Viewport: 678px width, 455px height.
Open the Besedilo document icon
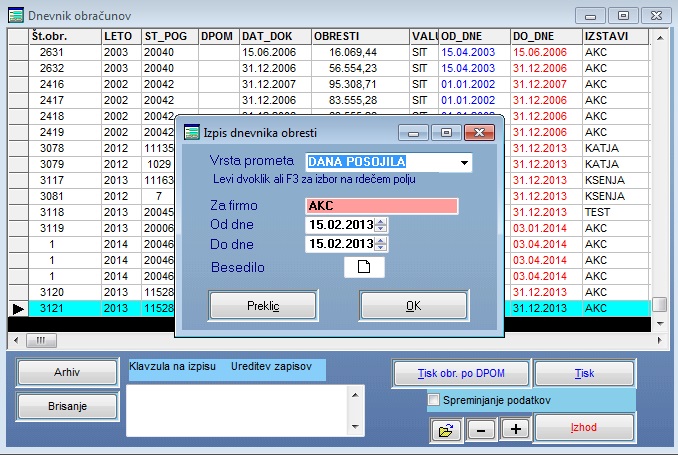click(x=364, y=267)
